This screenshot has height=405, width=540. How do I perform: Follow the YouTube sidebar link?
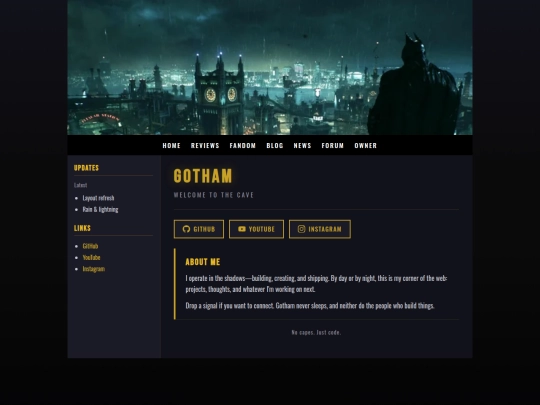pos(91,258)
